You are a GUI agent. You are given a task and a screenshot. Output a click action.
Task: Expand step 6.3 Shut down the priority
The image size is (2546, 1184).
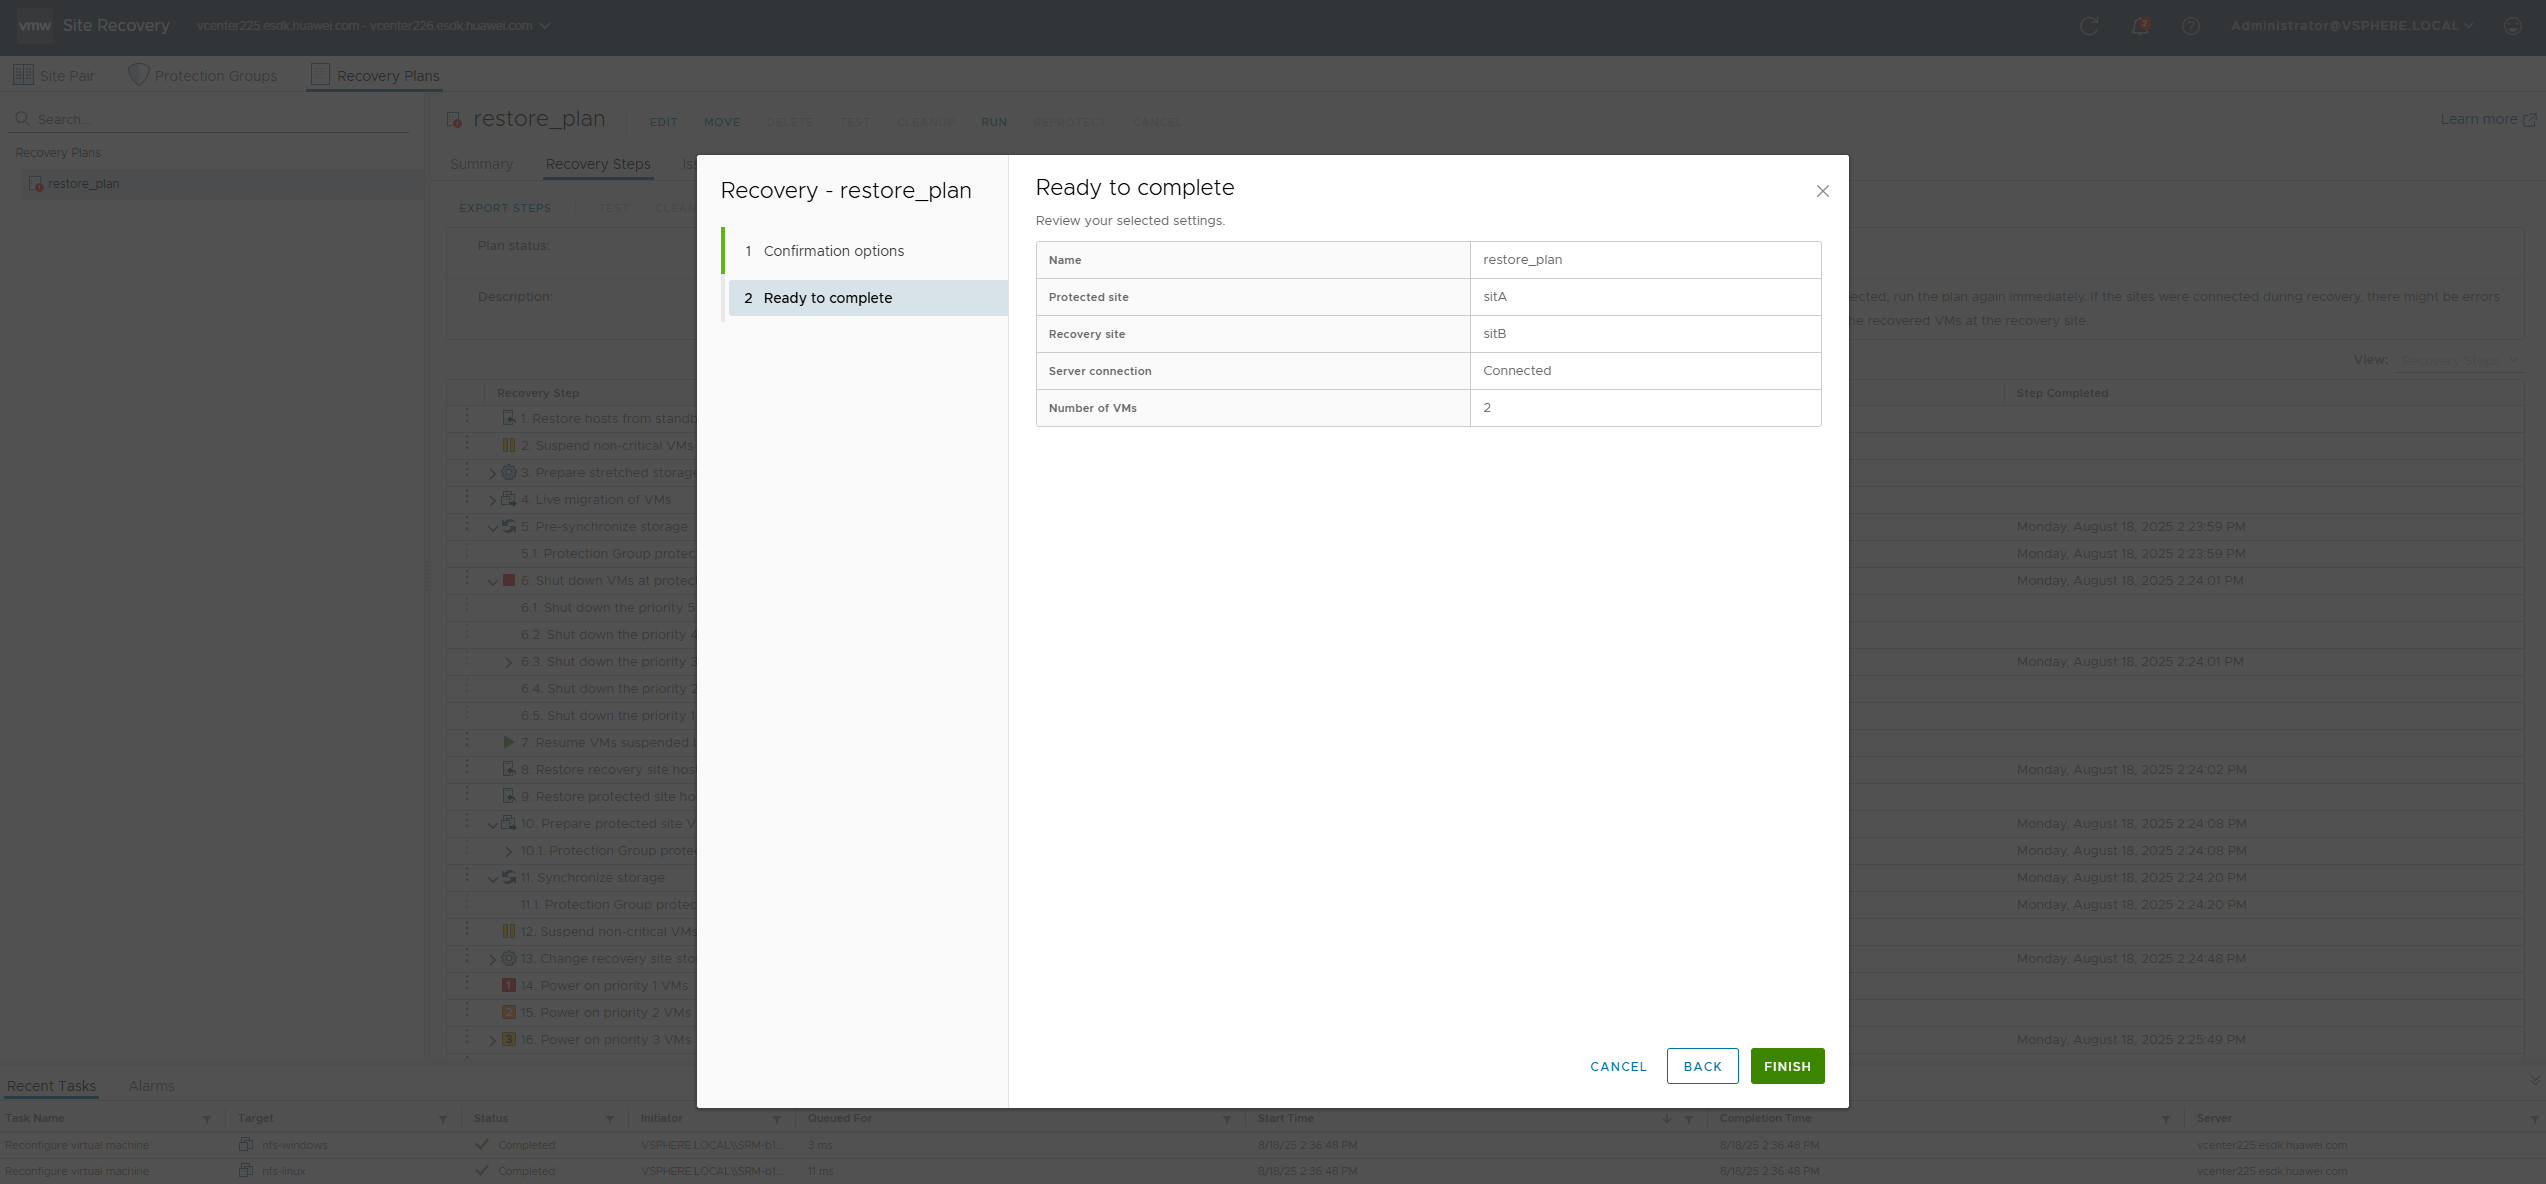pos(509,662)
